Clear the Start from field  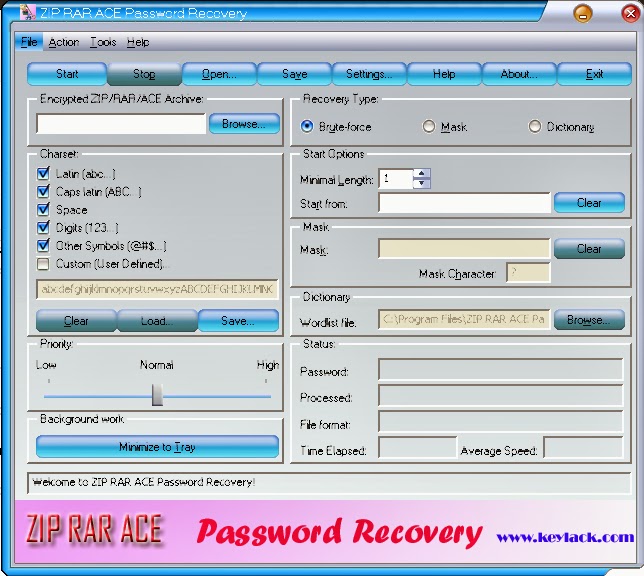pos(589,203)
